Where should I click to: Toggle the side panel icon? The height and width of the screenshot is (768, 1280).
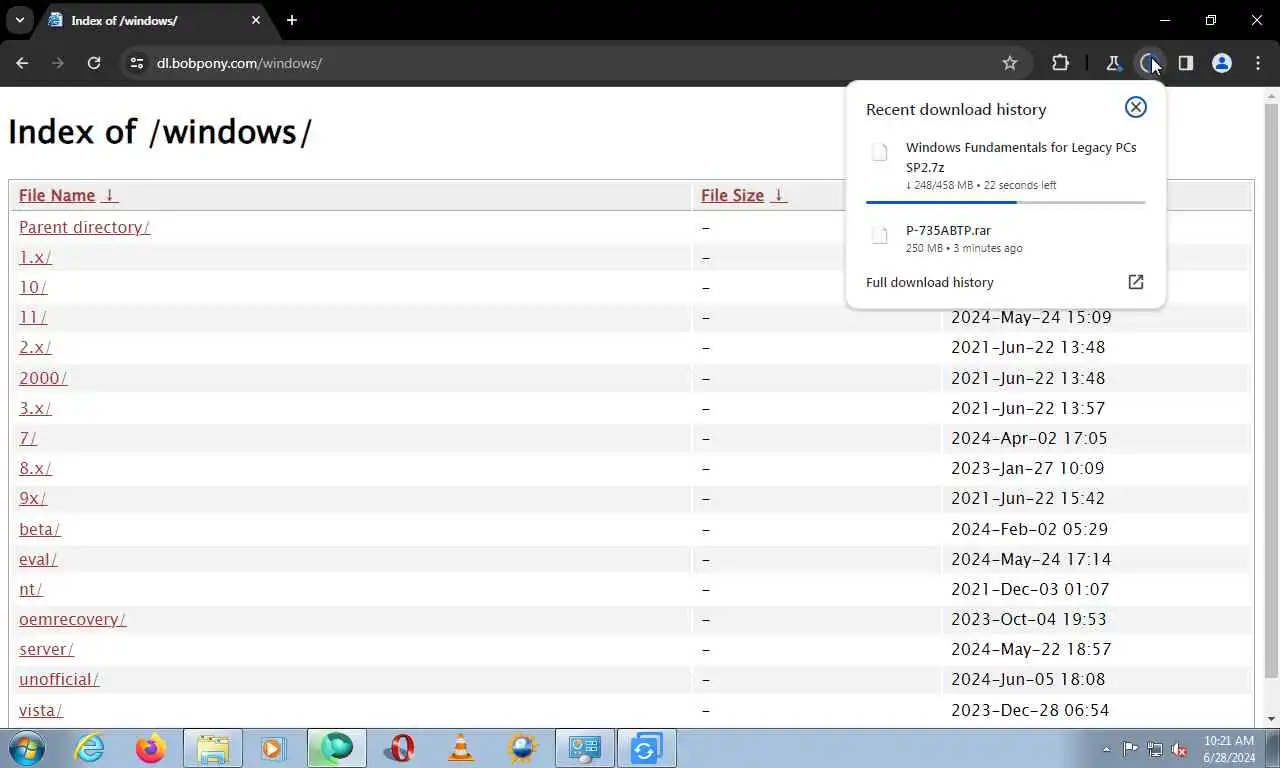pos(1185,63)
